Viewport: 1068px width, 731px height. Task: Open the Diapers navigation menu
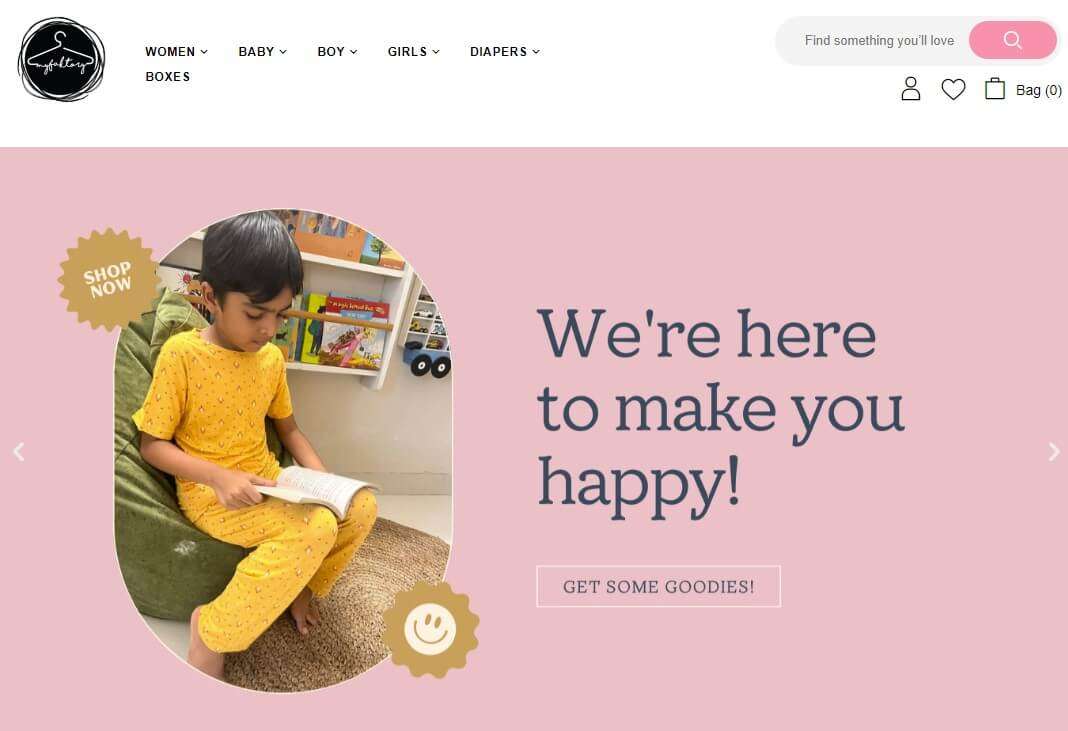(x=505, y=52)
